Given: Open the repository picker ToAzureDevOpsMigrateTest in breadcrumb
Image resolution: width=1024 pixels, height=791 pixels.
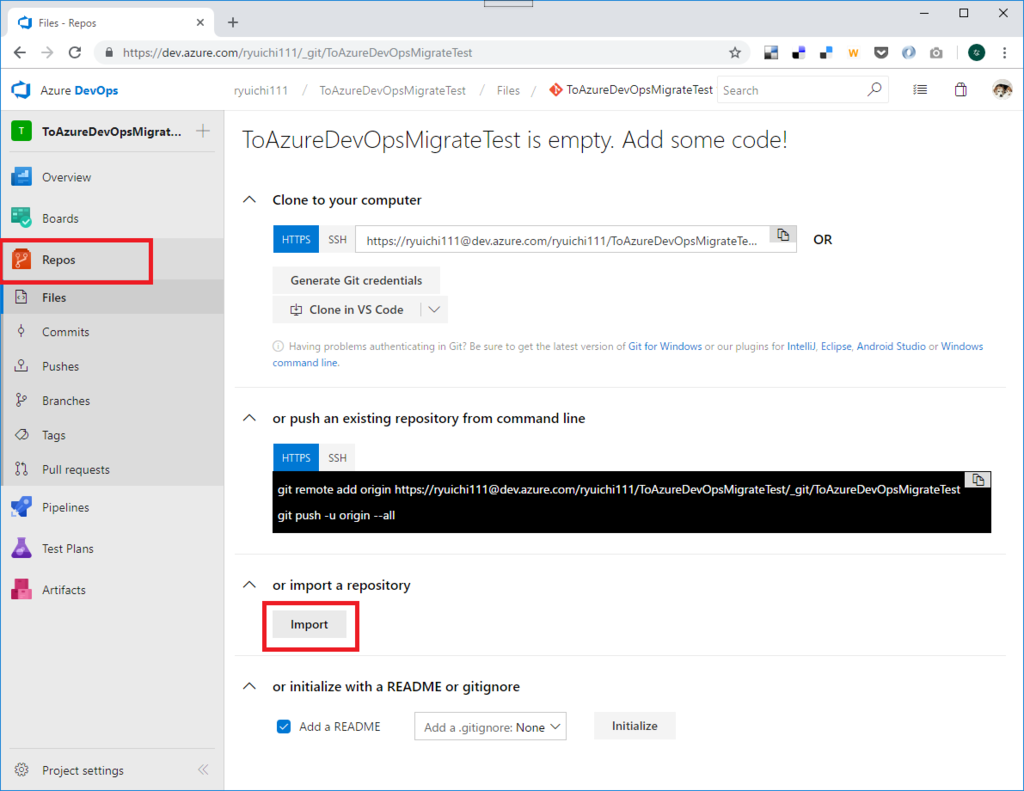Looking at the screenshot, I should pyautogui.click(x=631, y=89).
